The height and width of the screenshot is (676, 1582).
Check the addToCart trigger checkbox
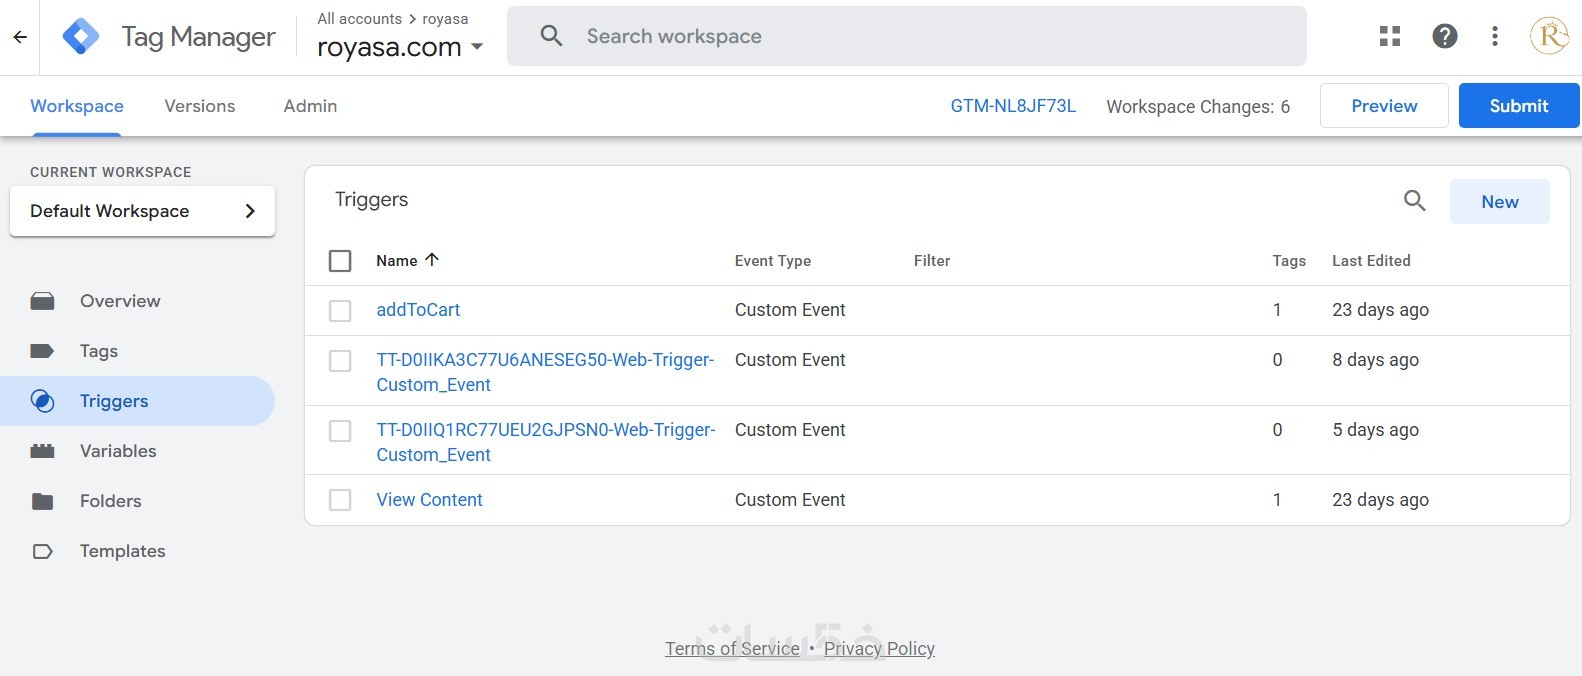[340, 311]
